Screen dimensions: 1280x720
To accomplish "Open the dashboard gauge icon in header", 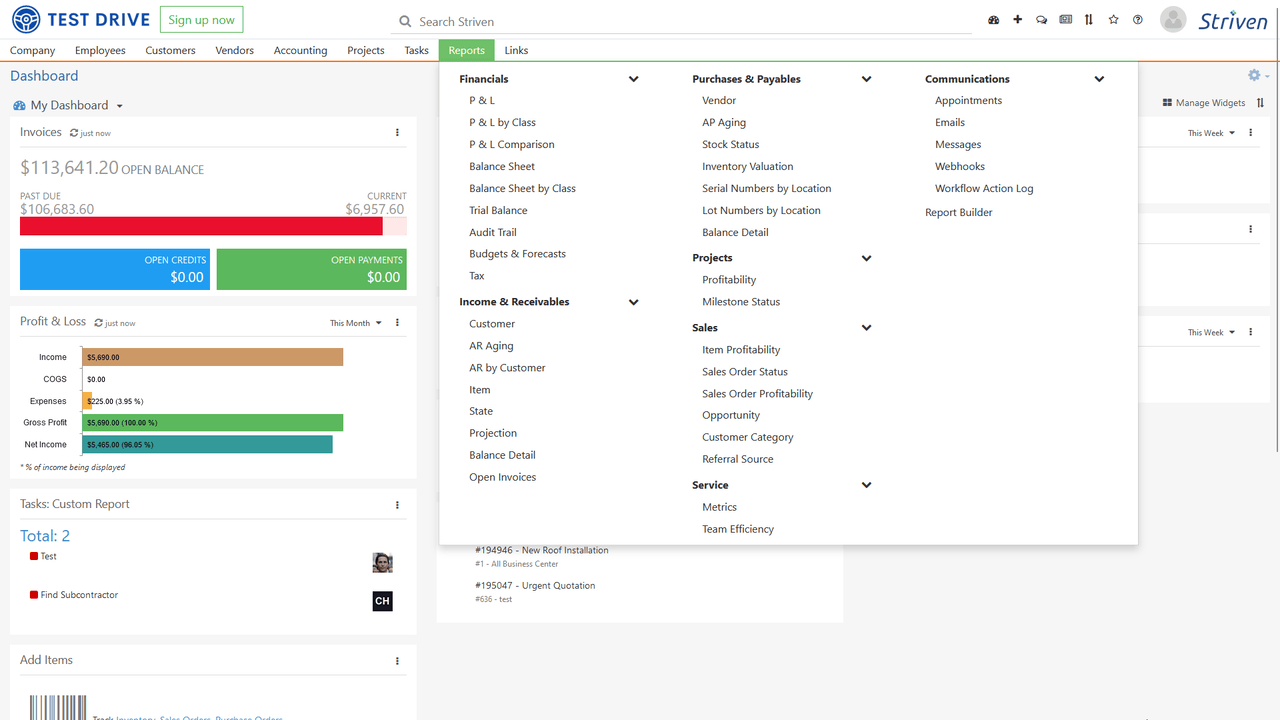I will click(993, 20).
